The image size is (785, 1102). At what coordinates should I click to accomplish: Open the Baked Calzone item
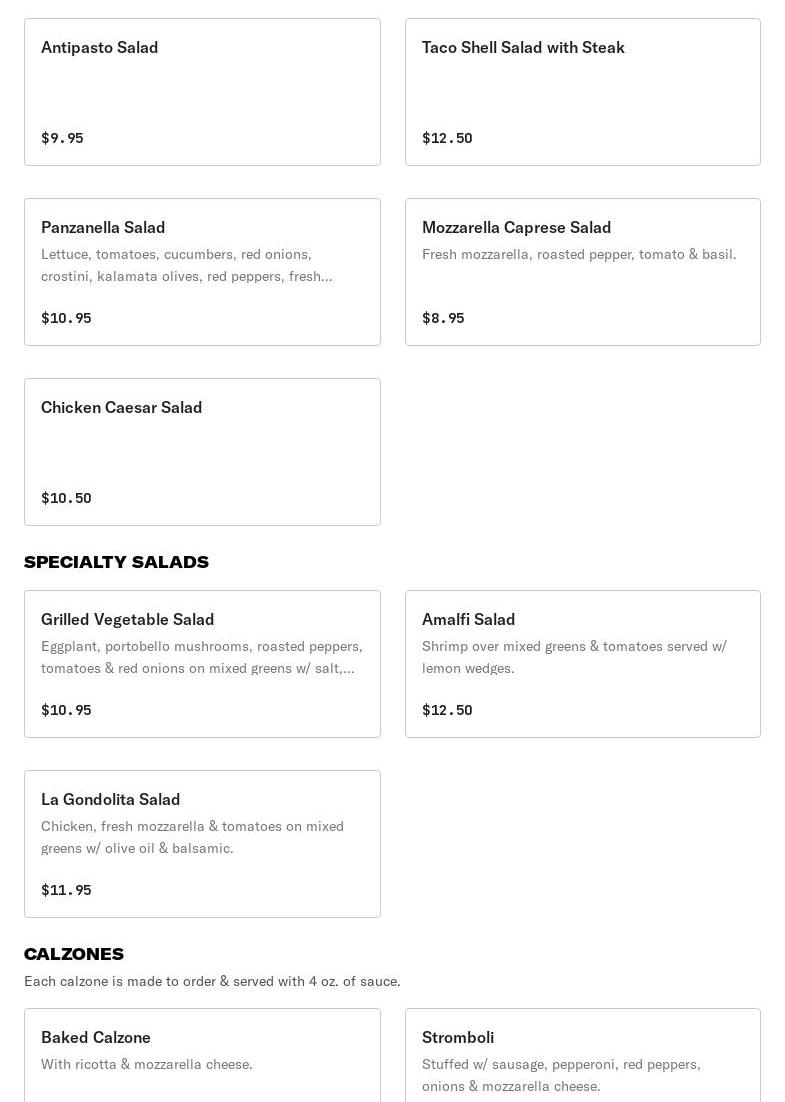point(96,1038)
